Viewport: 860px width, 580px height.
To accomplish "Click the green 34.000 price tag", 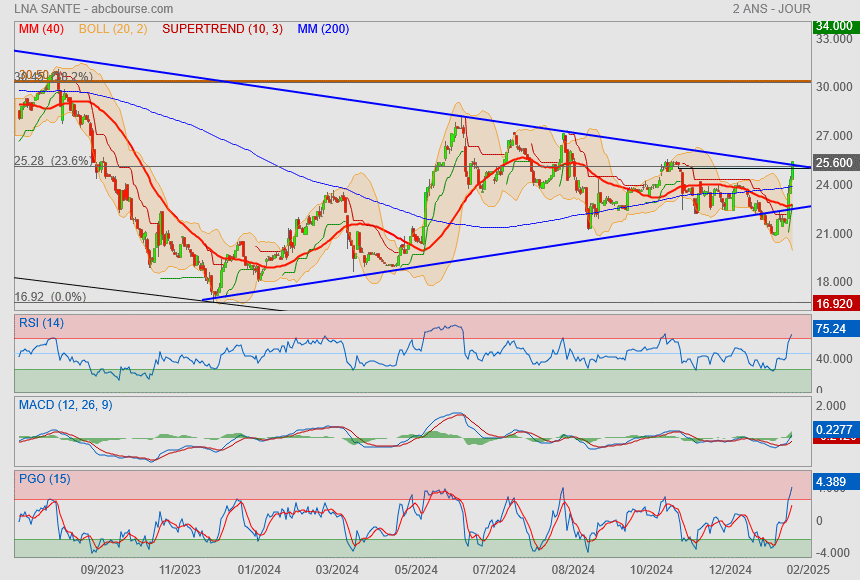I will 834,26.
